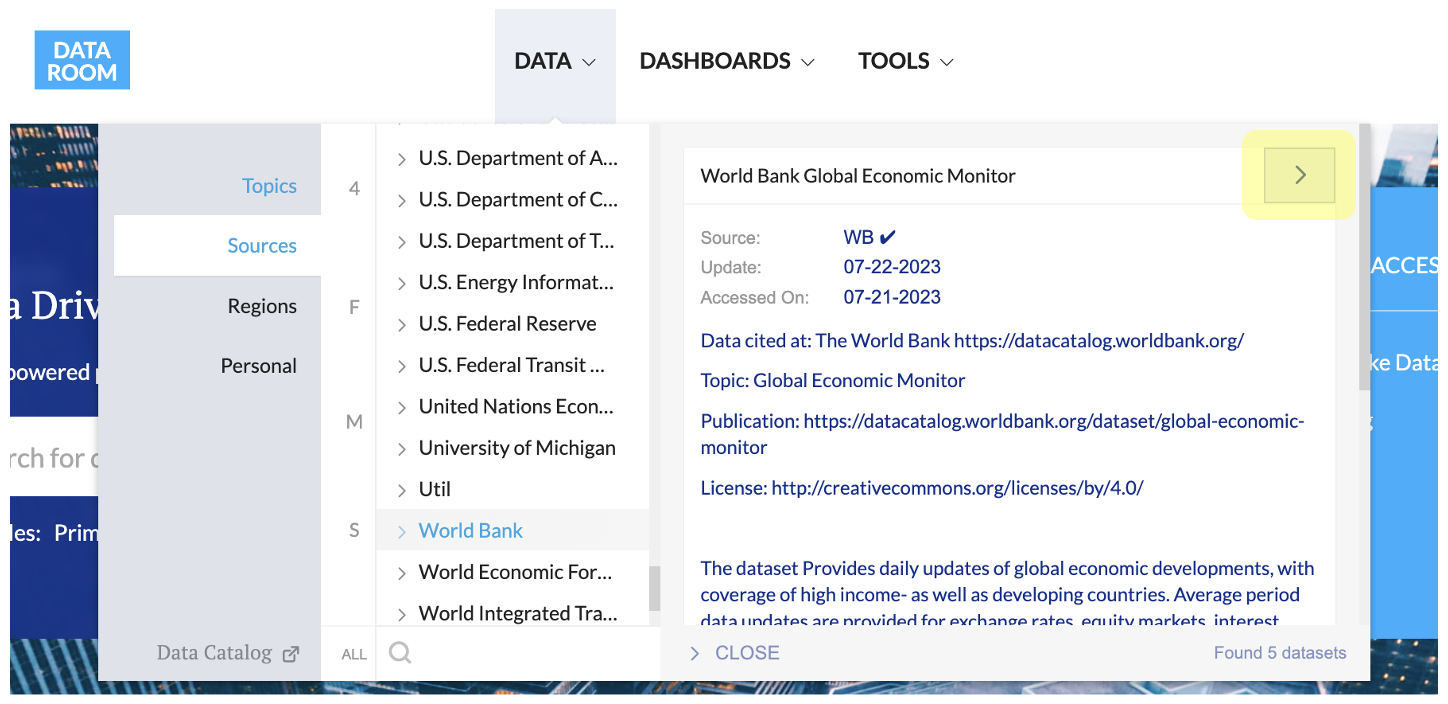Select the World Bank source name
Image resolution: width=1448 pixels, height=704 pixels.
(x=471, y=531)
